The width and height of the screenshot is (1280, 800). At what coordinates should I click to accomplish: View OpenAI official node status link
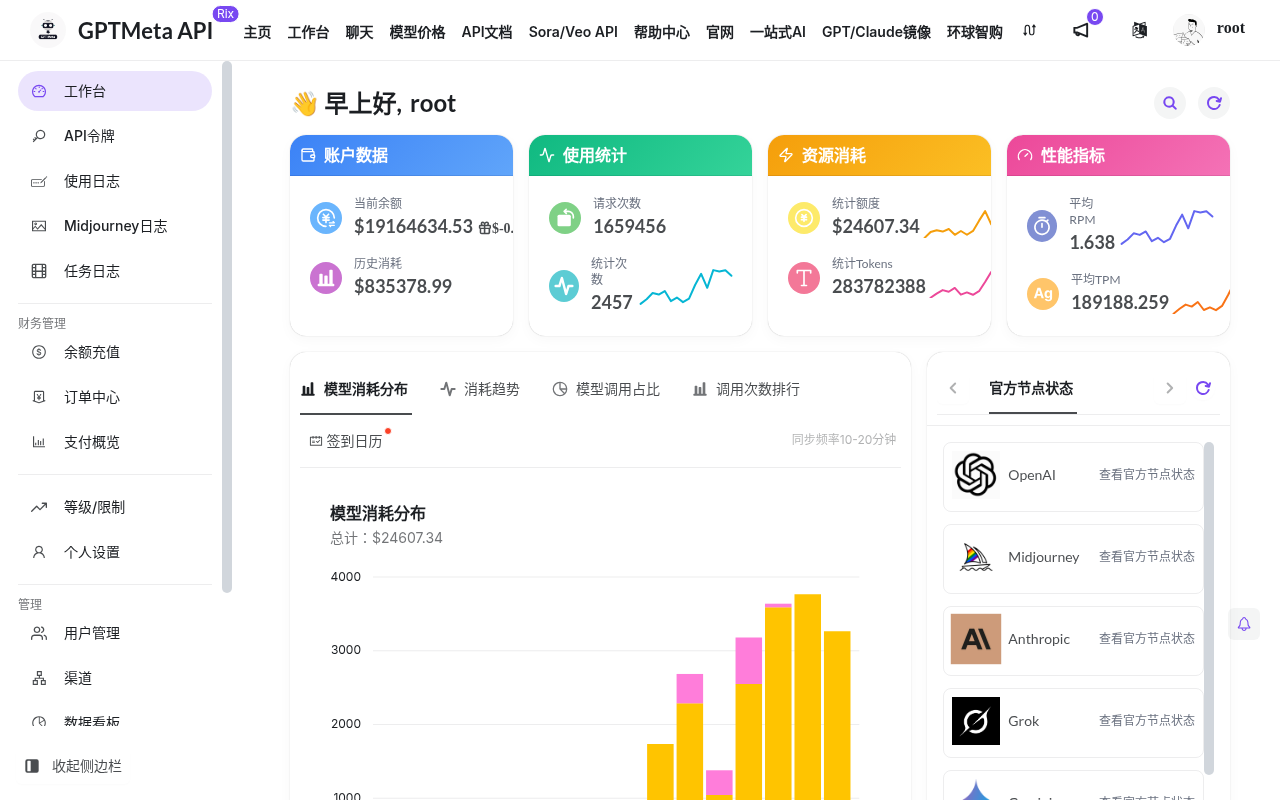[x=1147, y=475]
